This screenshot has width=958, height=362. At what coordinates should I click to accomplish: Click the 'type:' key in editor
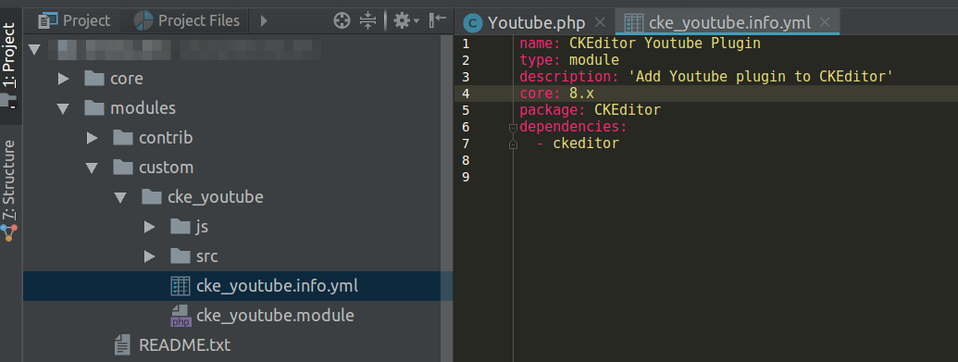click(x=540, y=60)
